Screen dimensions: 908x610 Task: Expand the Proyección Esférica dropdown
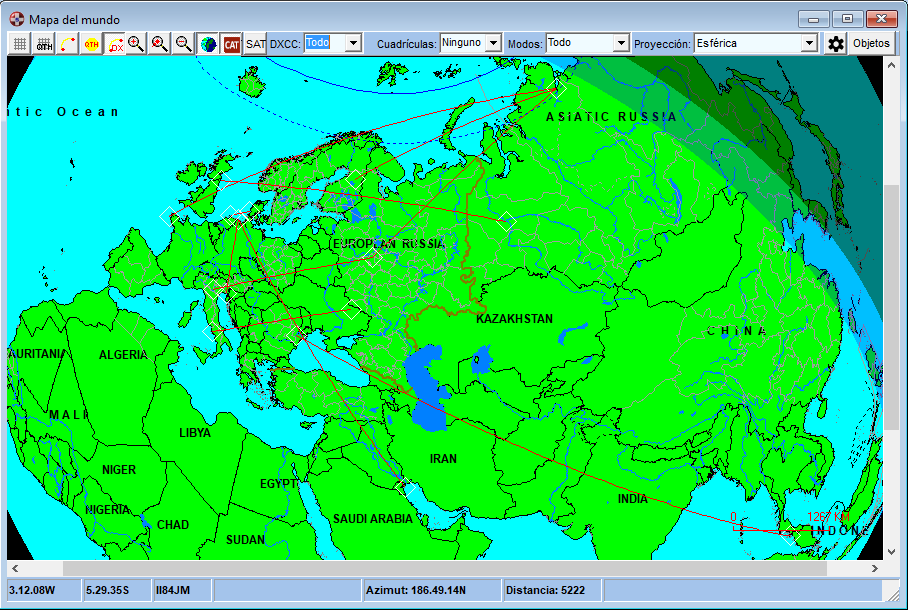click(x=810, y=43)
